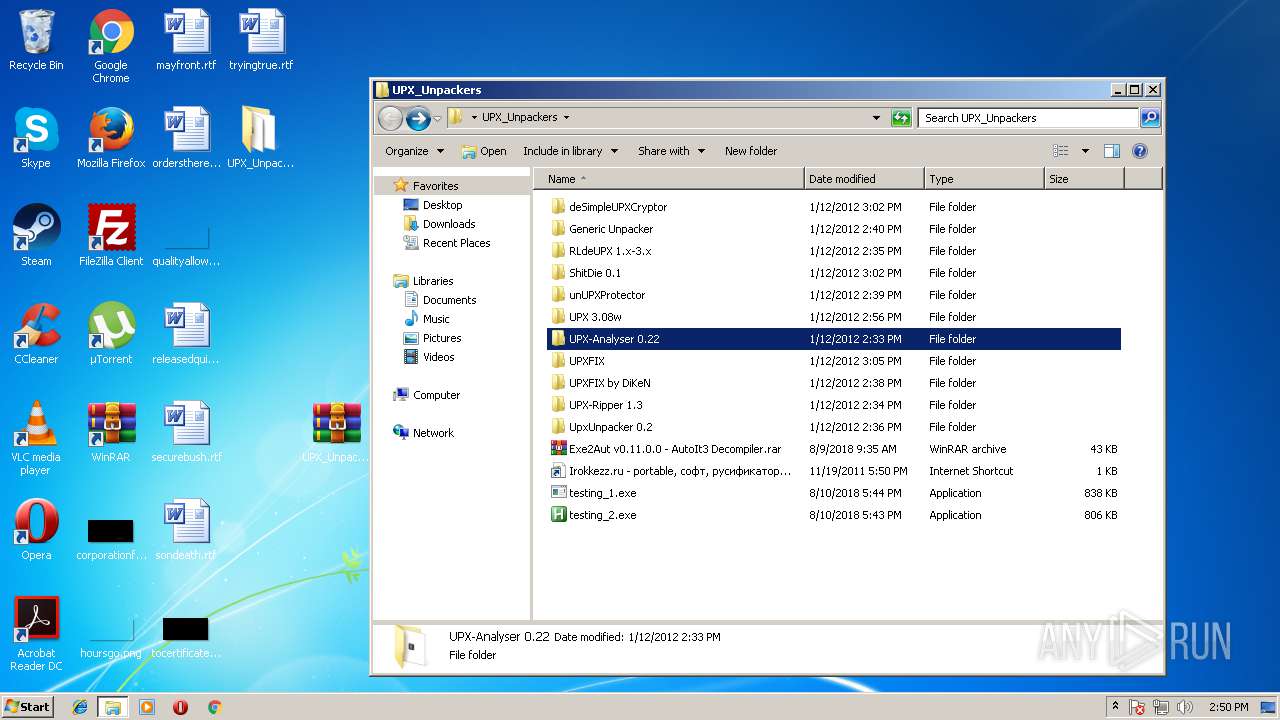
Task: Sort by Size column header
Action: (1084, 179)
